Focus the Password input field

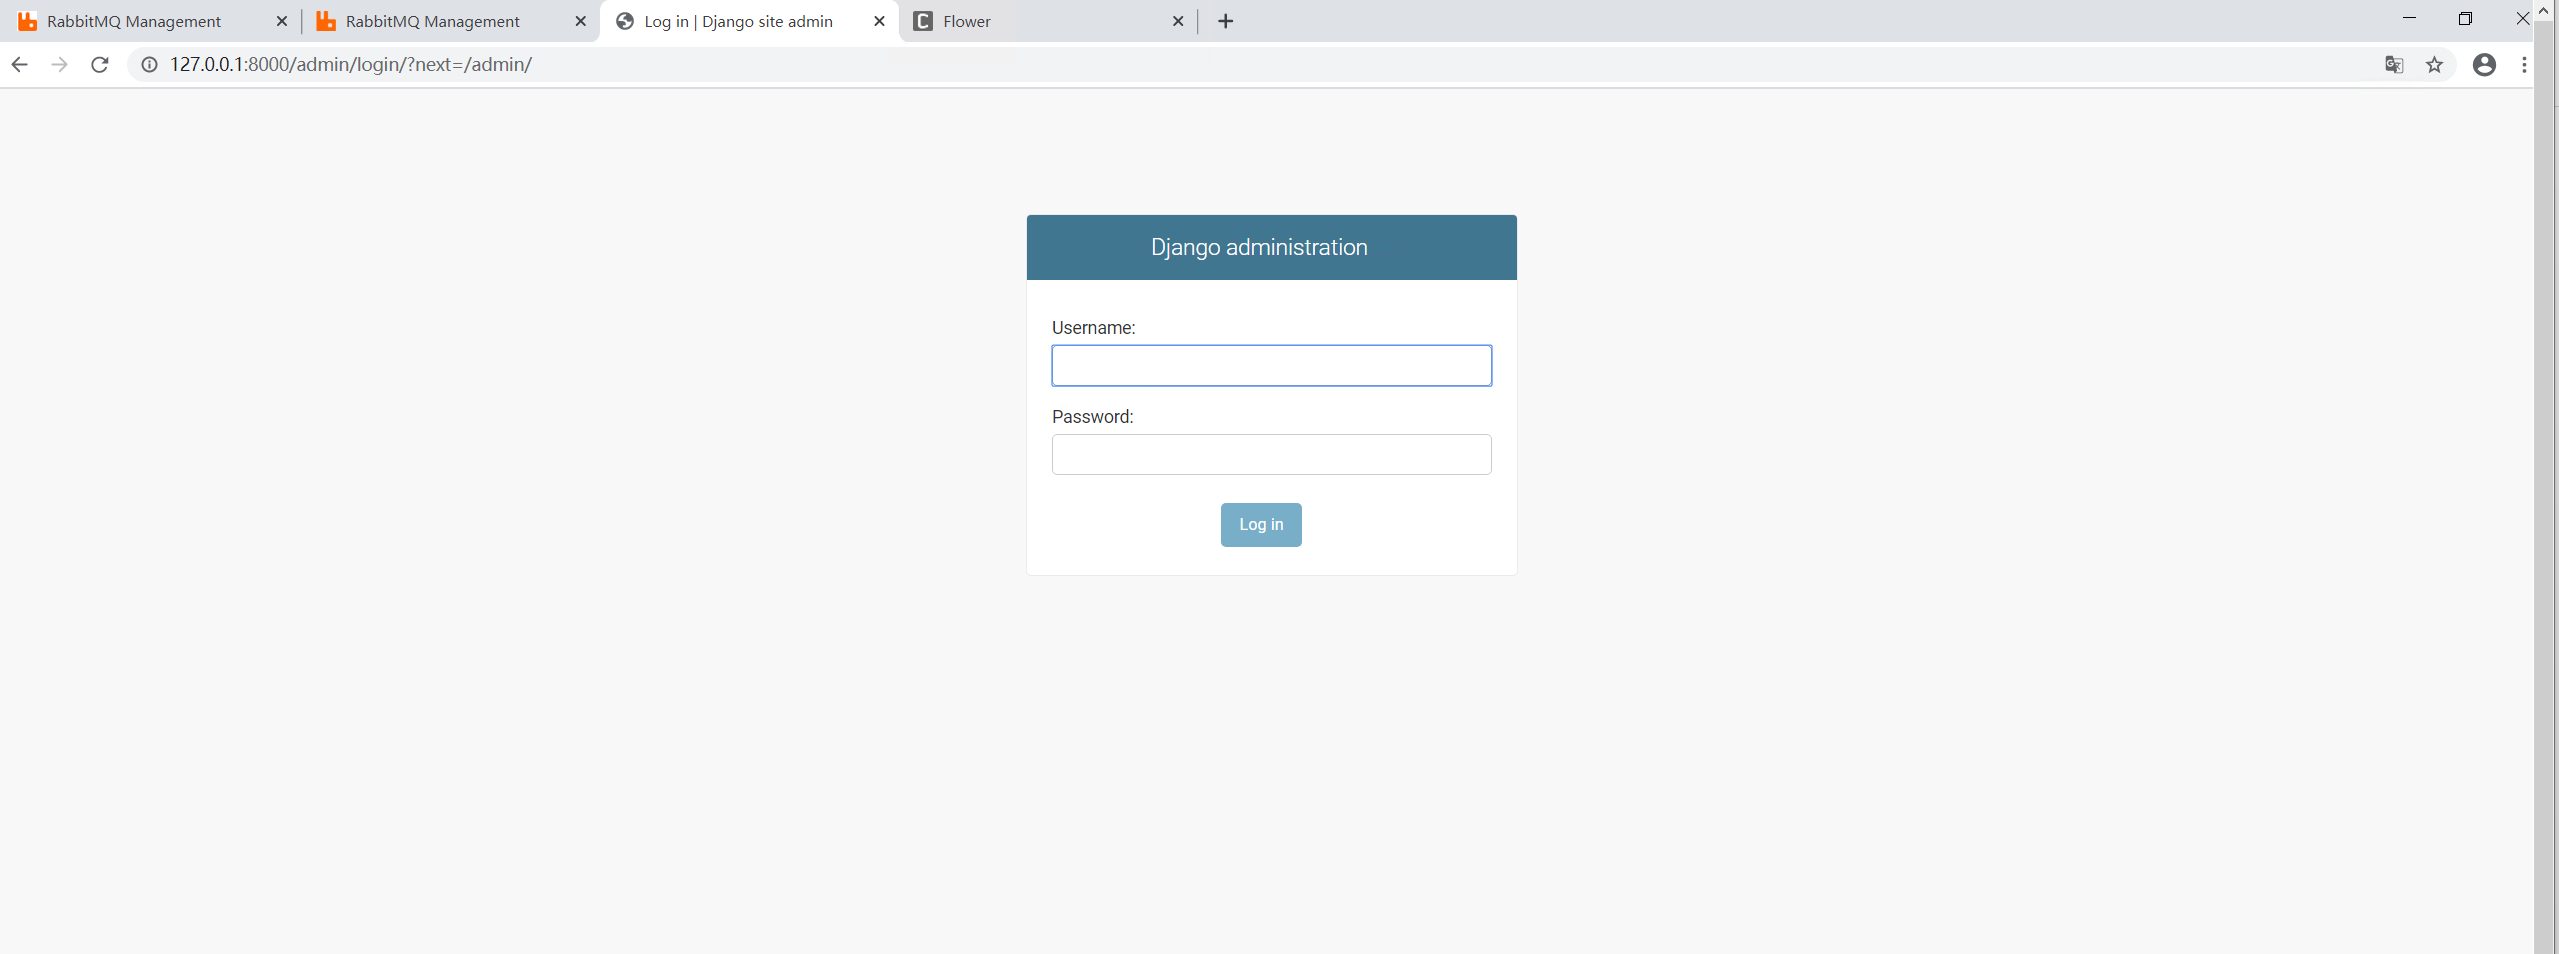click(x=1271, y=455)
